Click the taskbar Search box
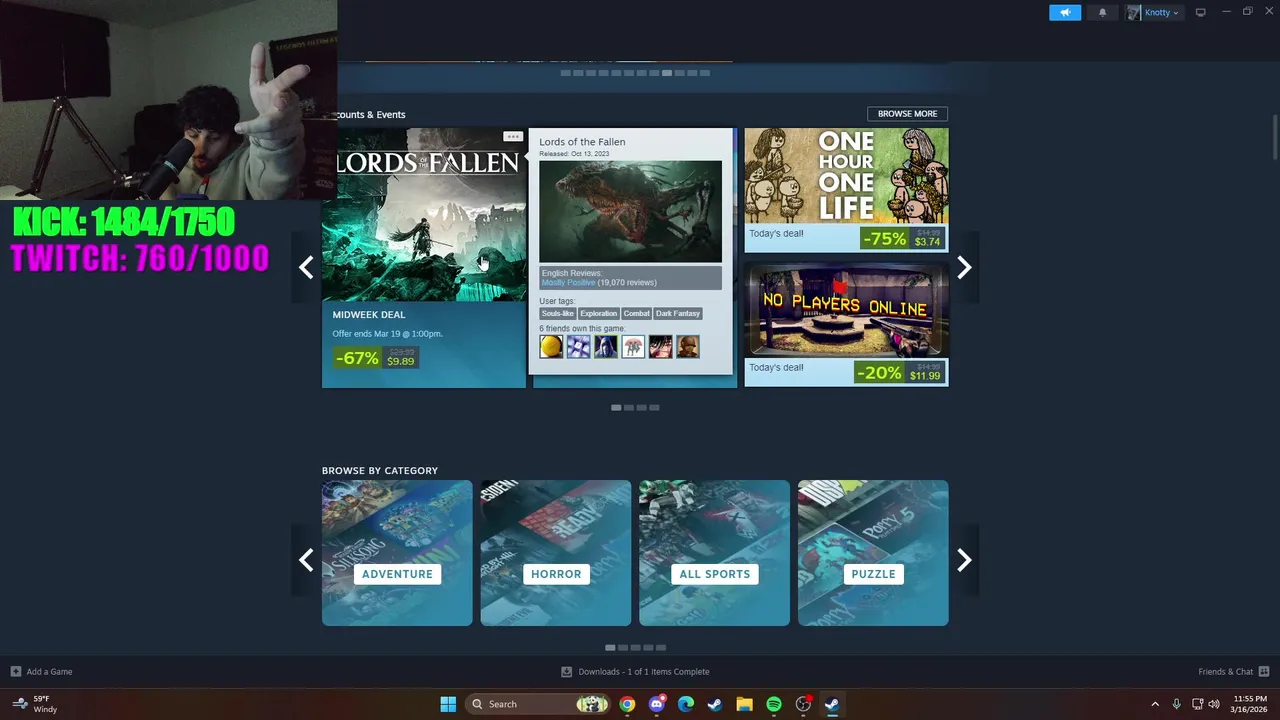Screen dimensions: 1280x720 (x=540, y=704)
